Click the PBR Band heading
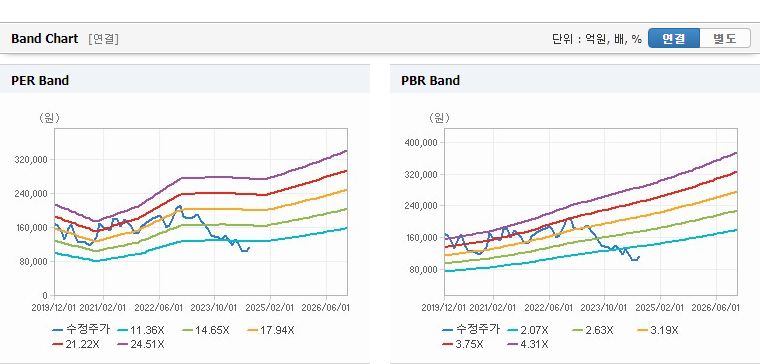The image size is (760, 364). tap(430, 80)
